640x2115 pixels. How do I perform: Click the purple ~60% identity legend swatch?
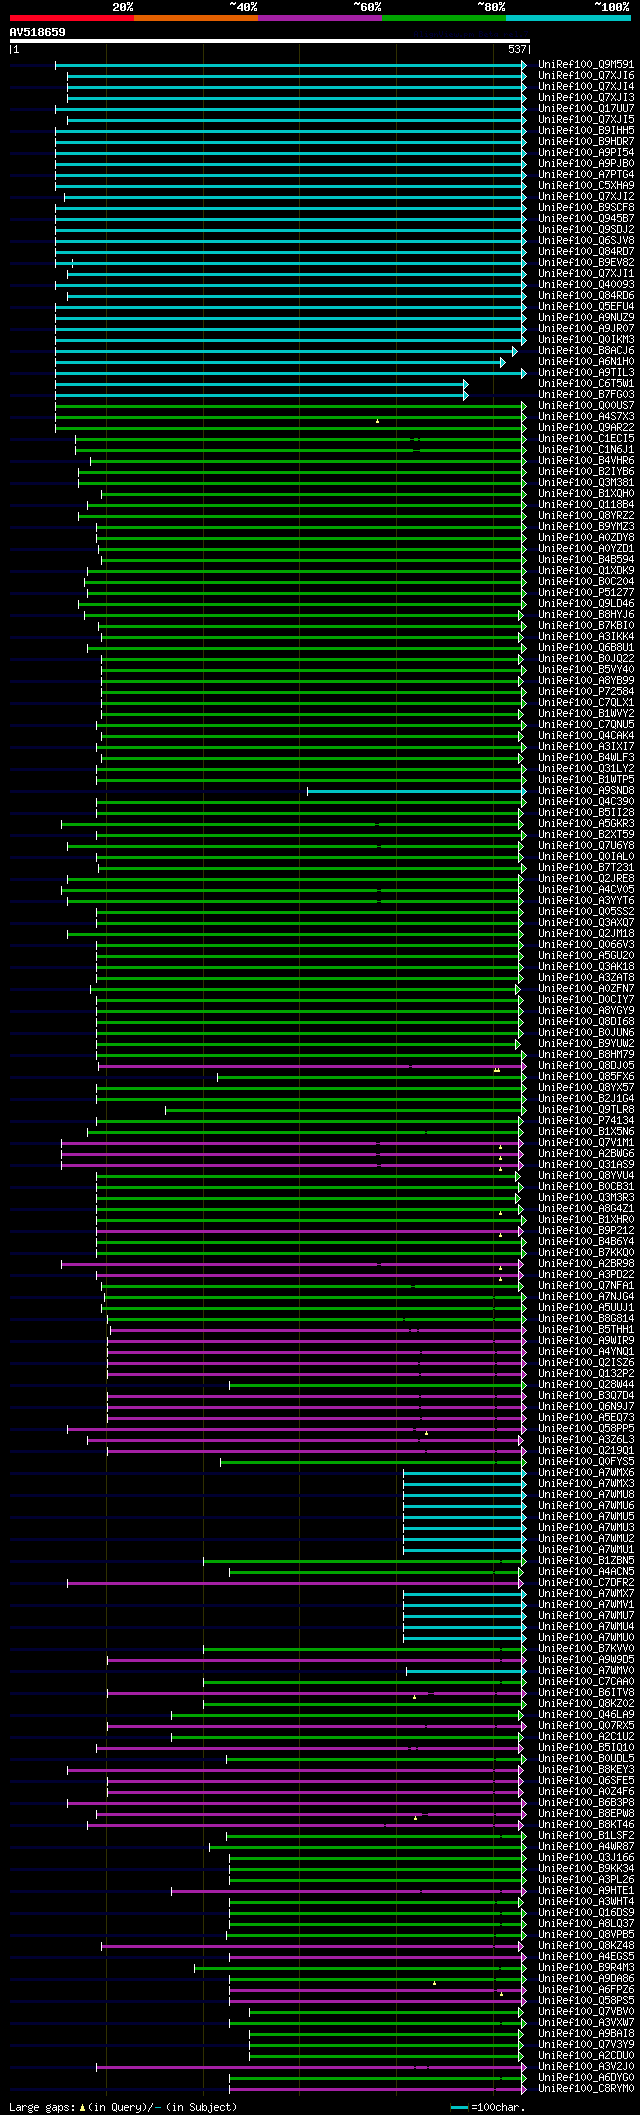pos(320,18)
